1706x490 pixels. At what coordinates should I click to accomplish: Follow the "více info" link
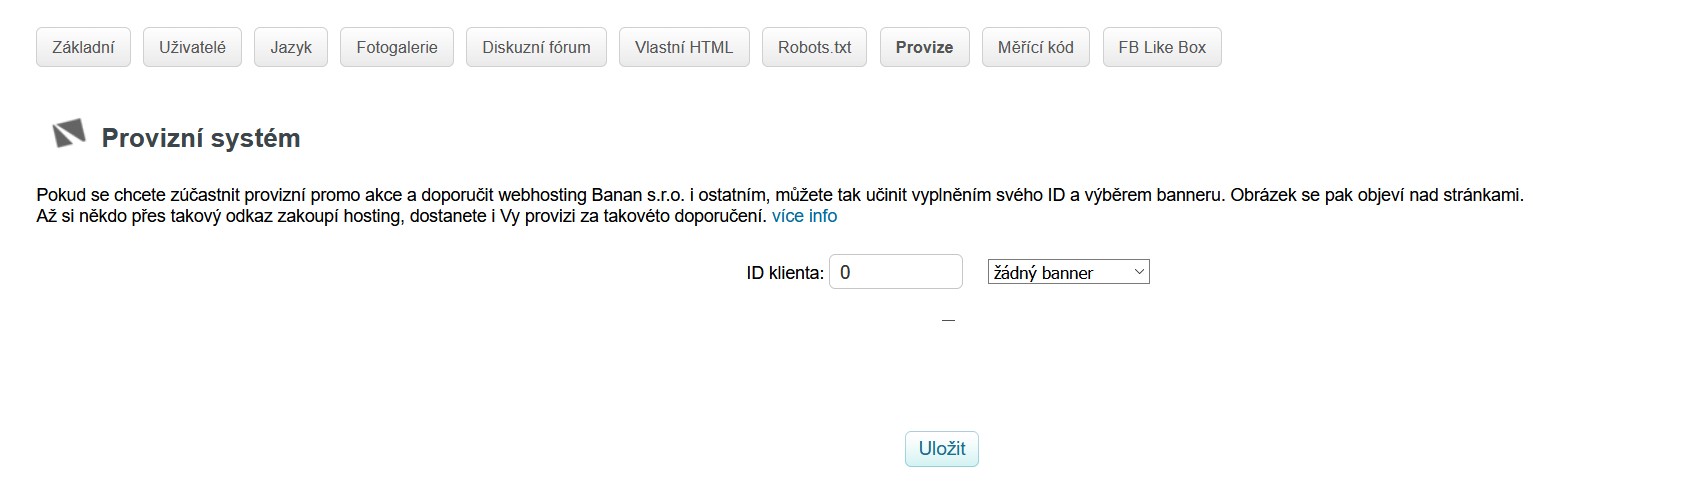tap(804, 216)
